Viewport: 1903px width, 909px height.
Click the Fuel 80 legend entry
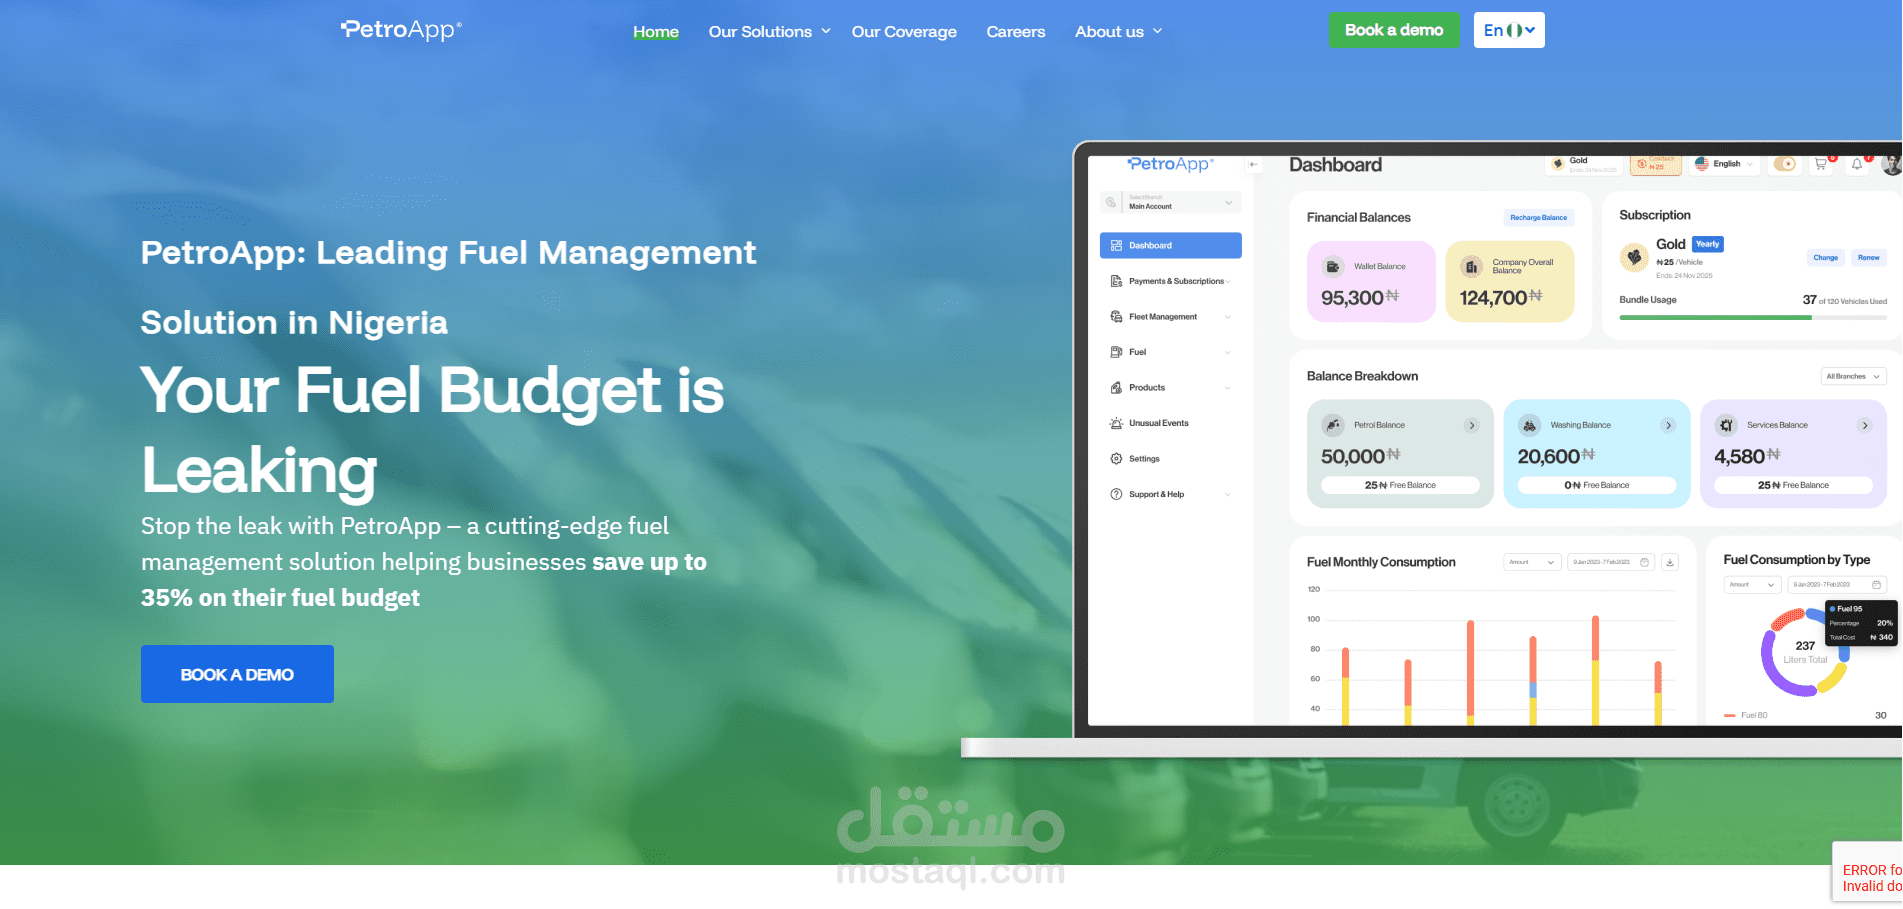coord(1746,715)
